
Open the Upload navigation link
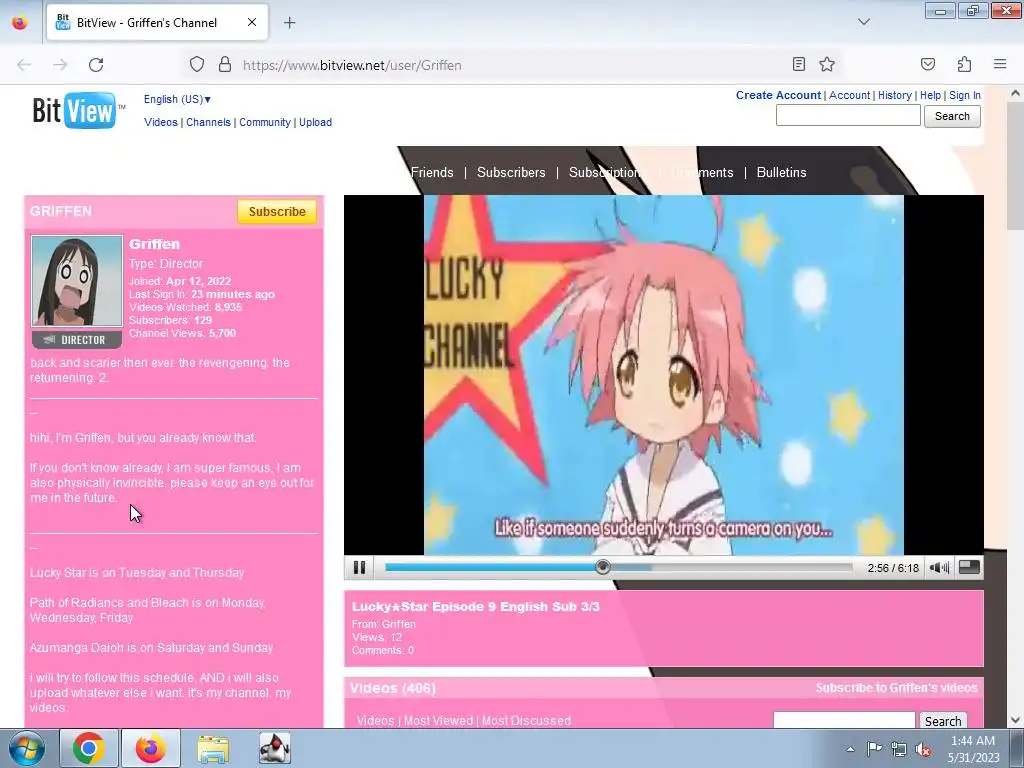pyautogui.click(x=315, y=122)
